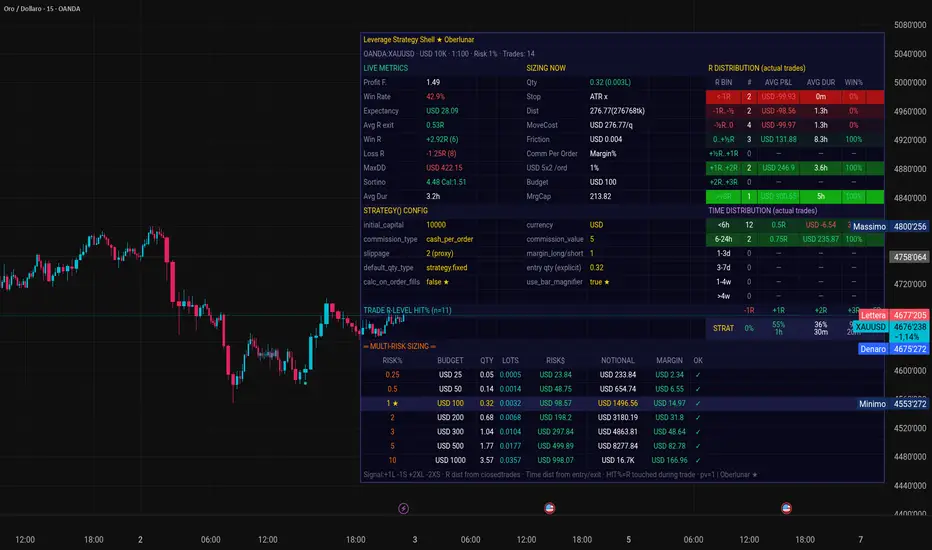Viewport: 932px width, 550px height.
Task: Click the 0.25 risk% row label
Action: click(392, 375)
